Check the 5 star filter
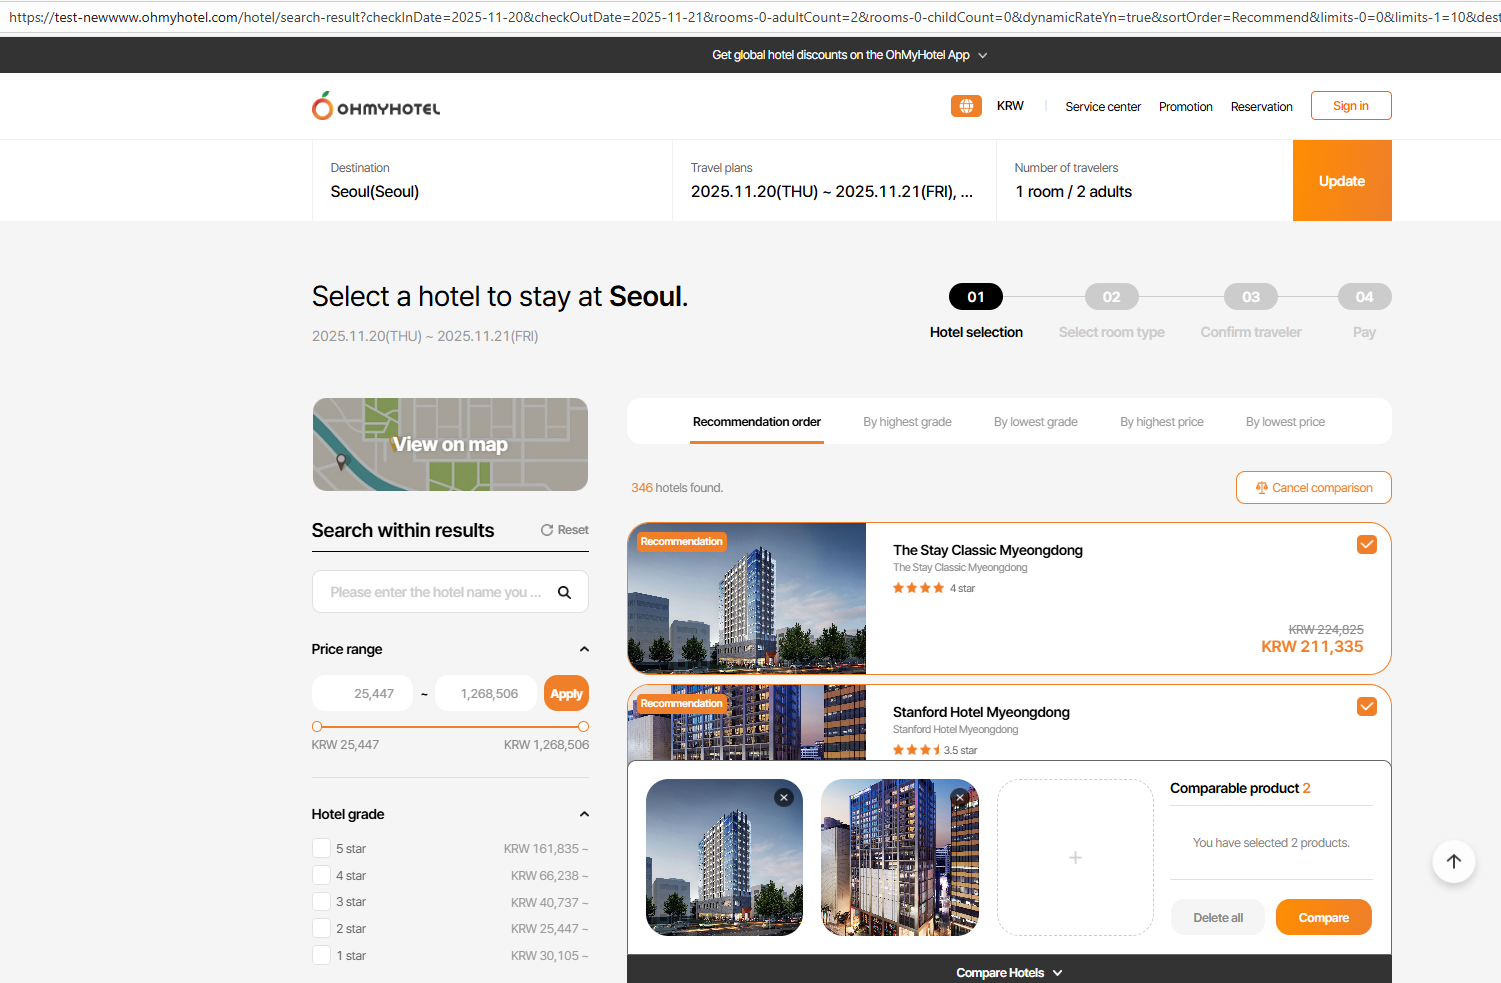Screen dimensions: 1501x983 click(x=321, y=848)
